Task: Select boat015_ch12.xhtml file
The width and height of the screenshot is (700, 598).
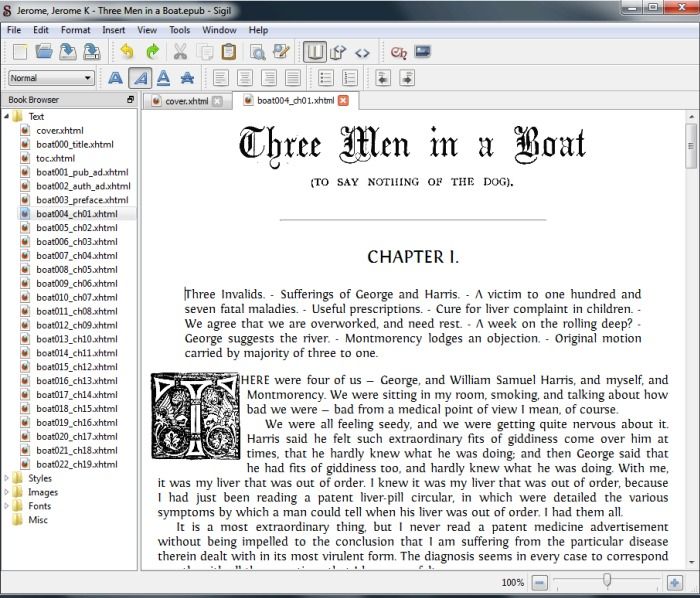Action: [77, 366]
